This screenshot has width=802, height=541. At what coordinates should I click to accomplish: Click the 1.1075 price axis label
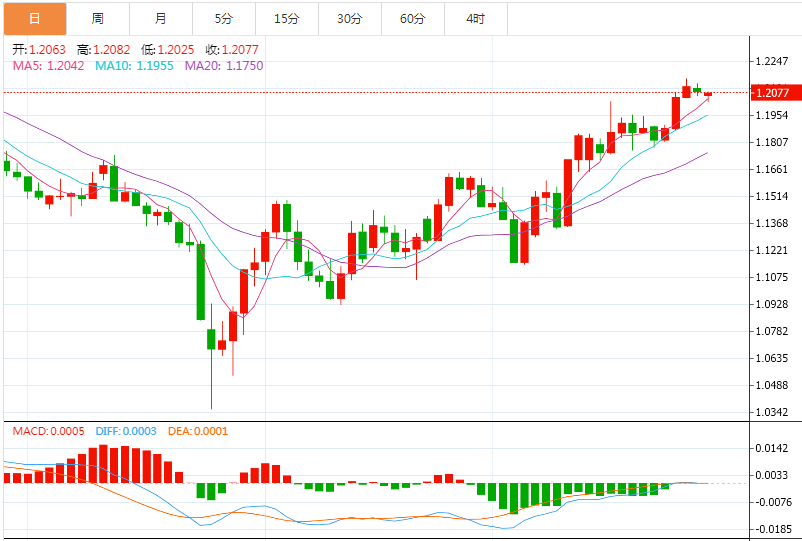772,277
